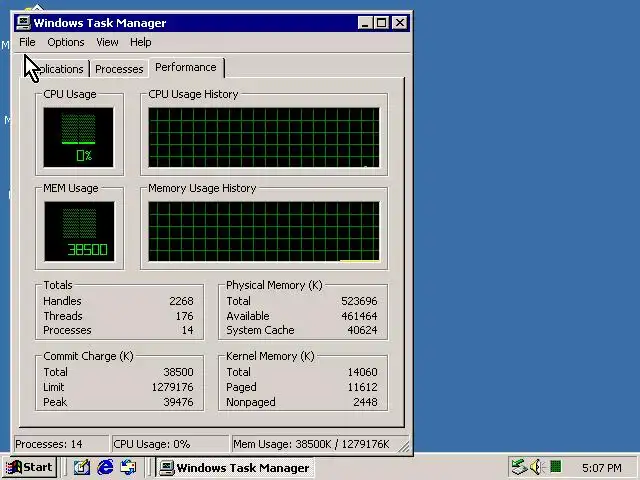The width and height of the screenshot is (640, 480).
Task: Click the Available value 461464
Action: 359,316
